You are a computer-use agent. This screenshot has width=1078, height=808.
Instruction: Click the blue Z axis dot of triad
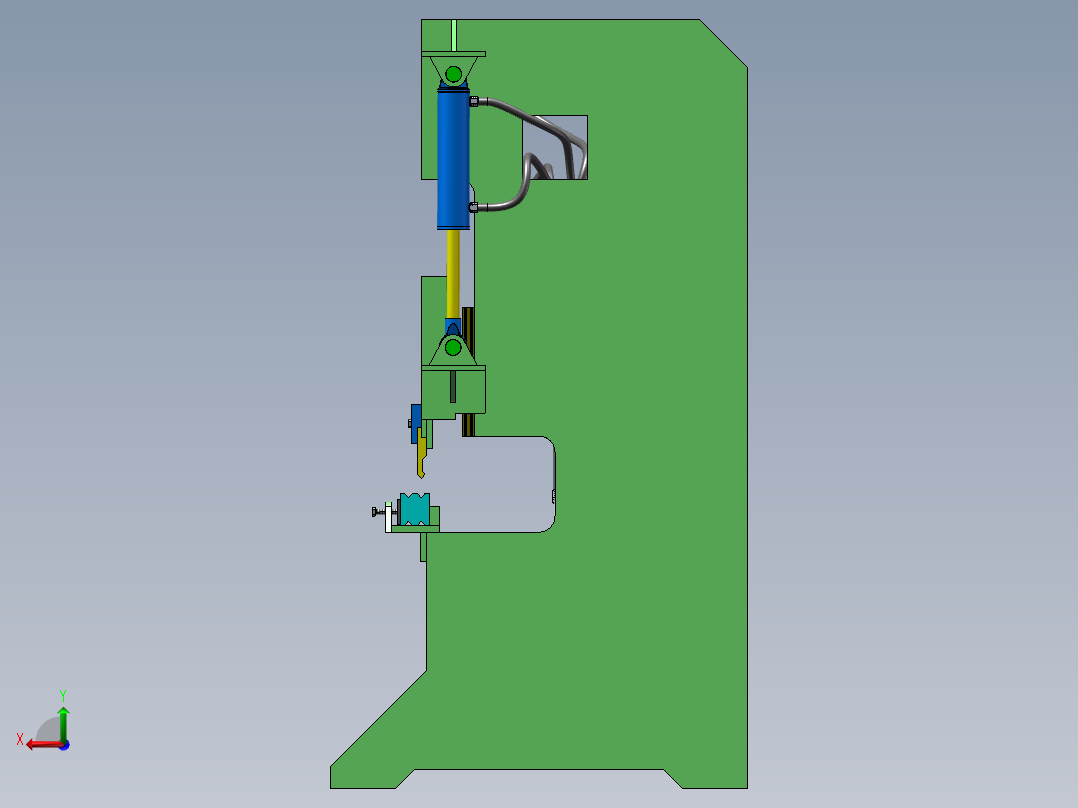point(65,745)
